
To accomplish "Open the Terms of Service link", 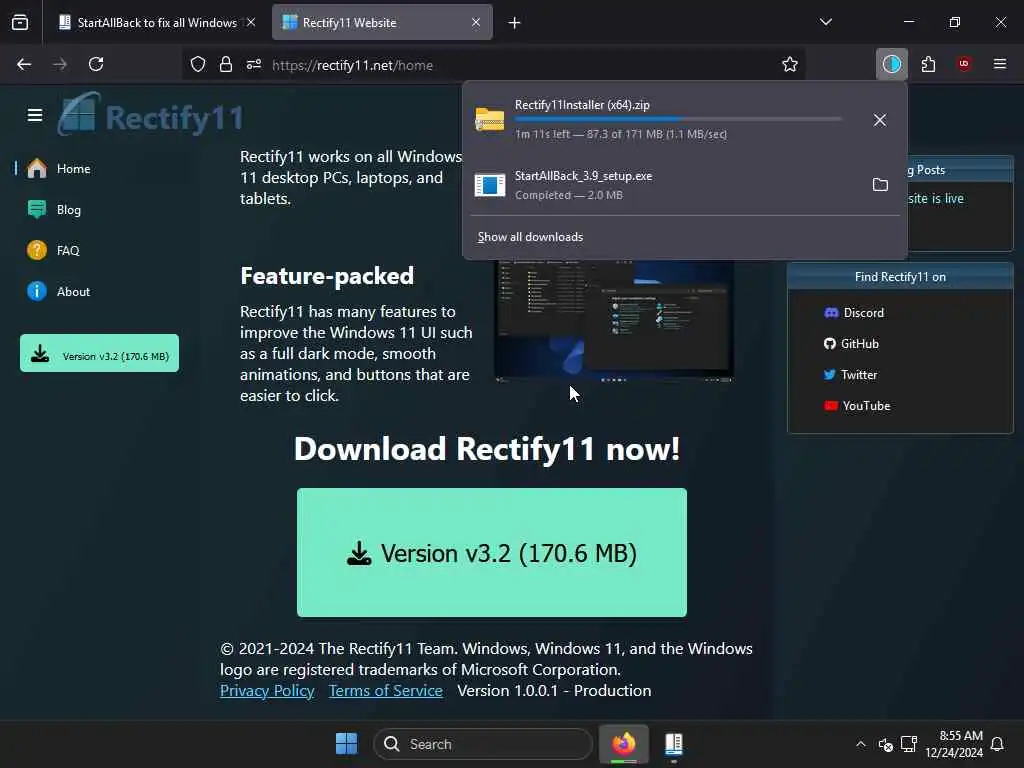I will pyautogui.click(x=385, y=691).
